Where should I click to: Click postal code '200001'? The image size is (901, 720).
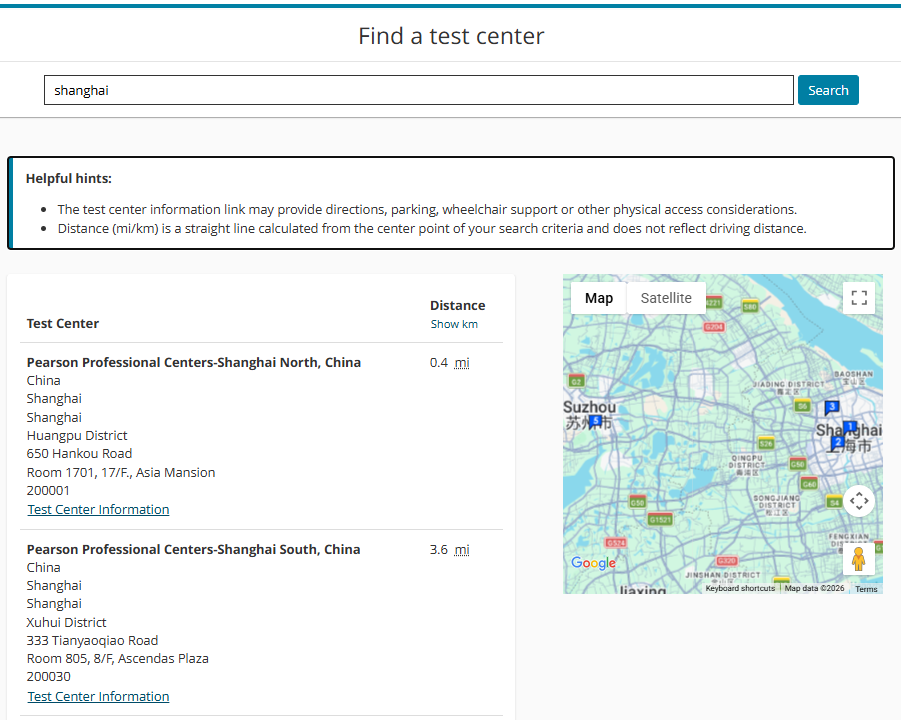[48, 491]
